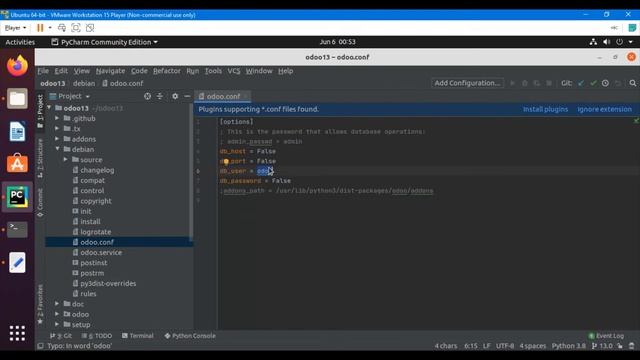Open the Event Log

point(606,336)
